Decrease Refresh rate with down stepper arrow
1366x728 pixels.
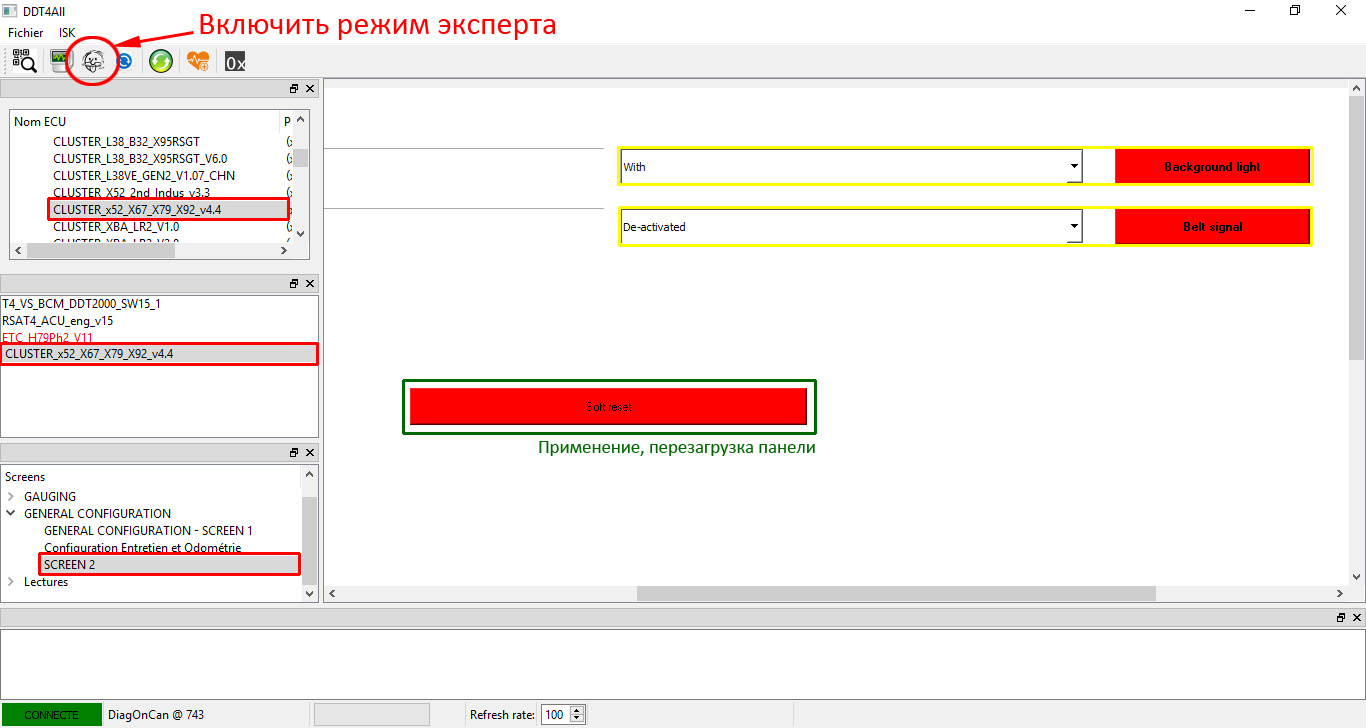pyautogui.click(x=577, y=720)
